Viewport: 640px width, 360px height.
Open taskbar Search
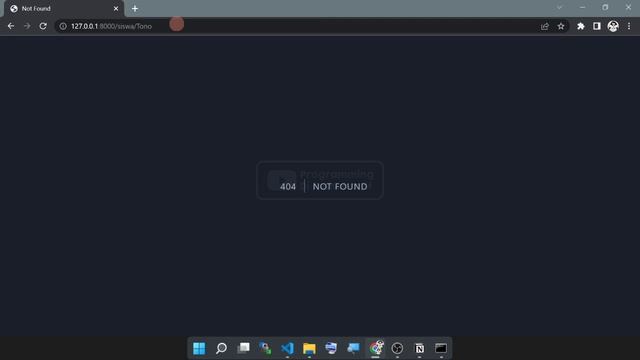221,348
